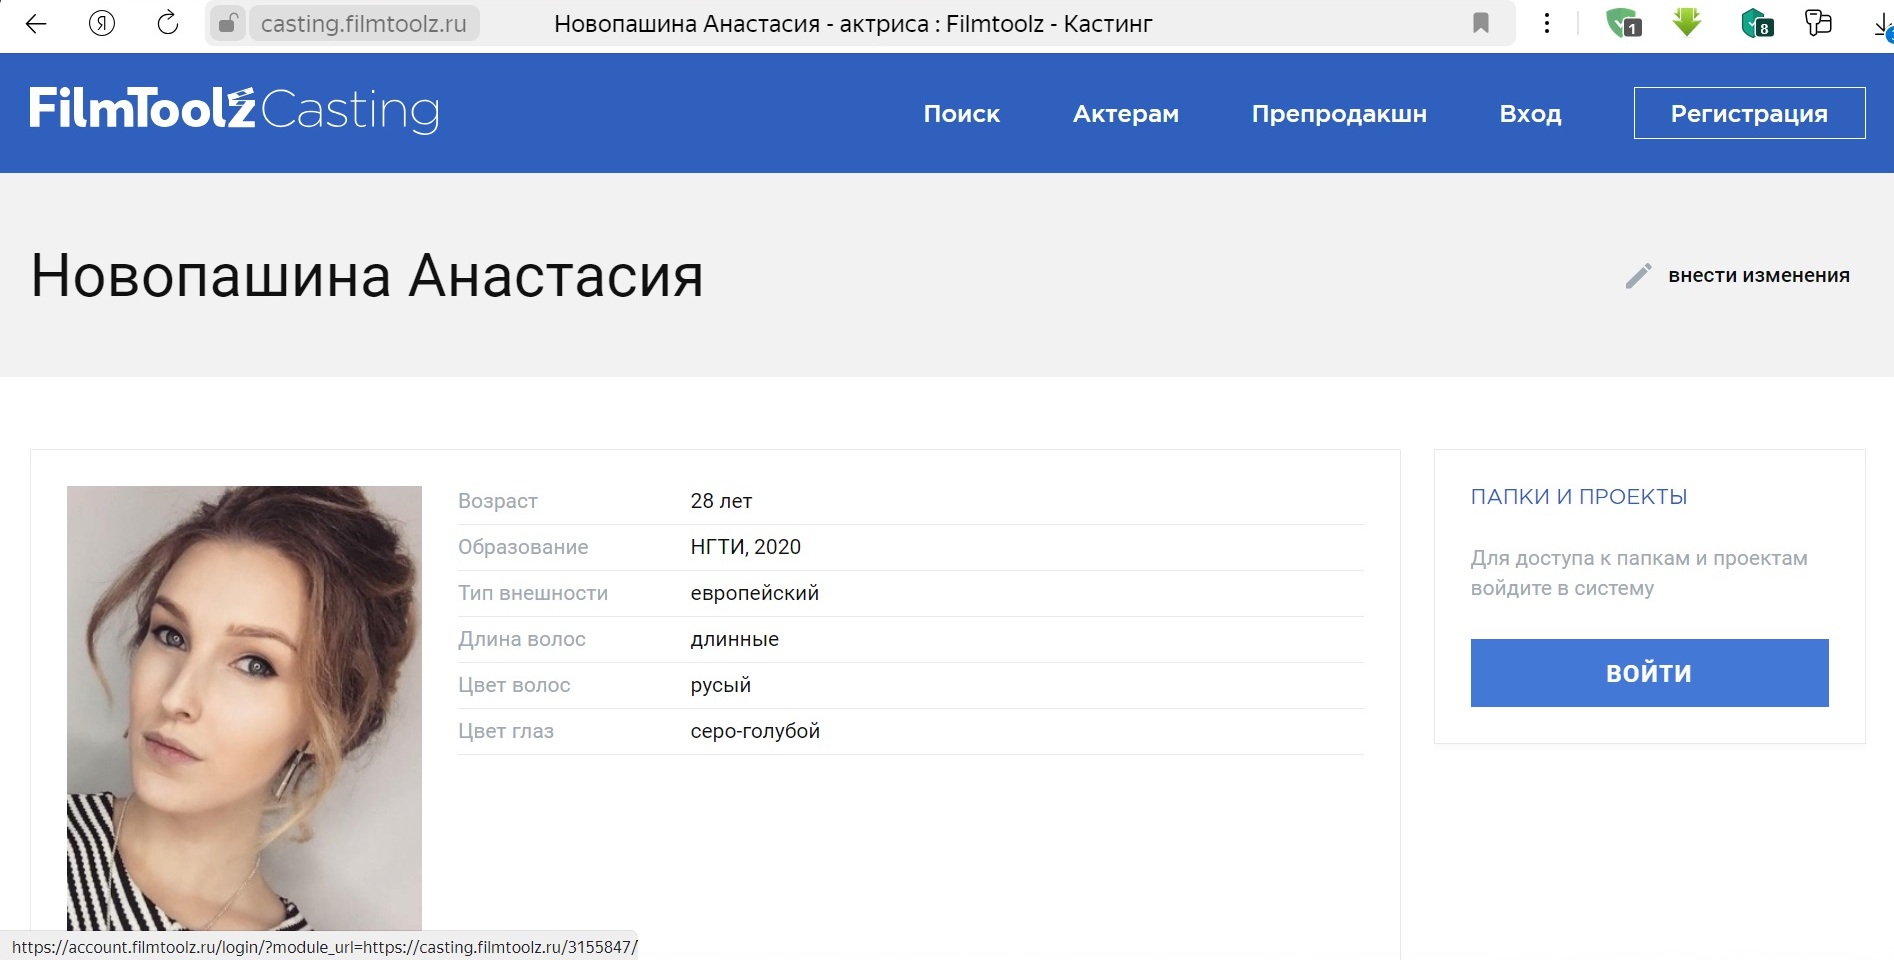Click the unlocked padlock site security icon
This screenshot has height=960, width=1894.
[228, 24]
